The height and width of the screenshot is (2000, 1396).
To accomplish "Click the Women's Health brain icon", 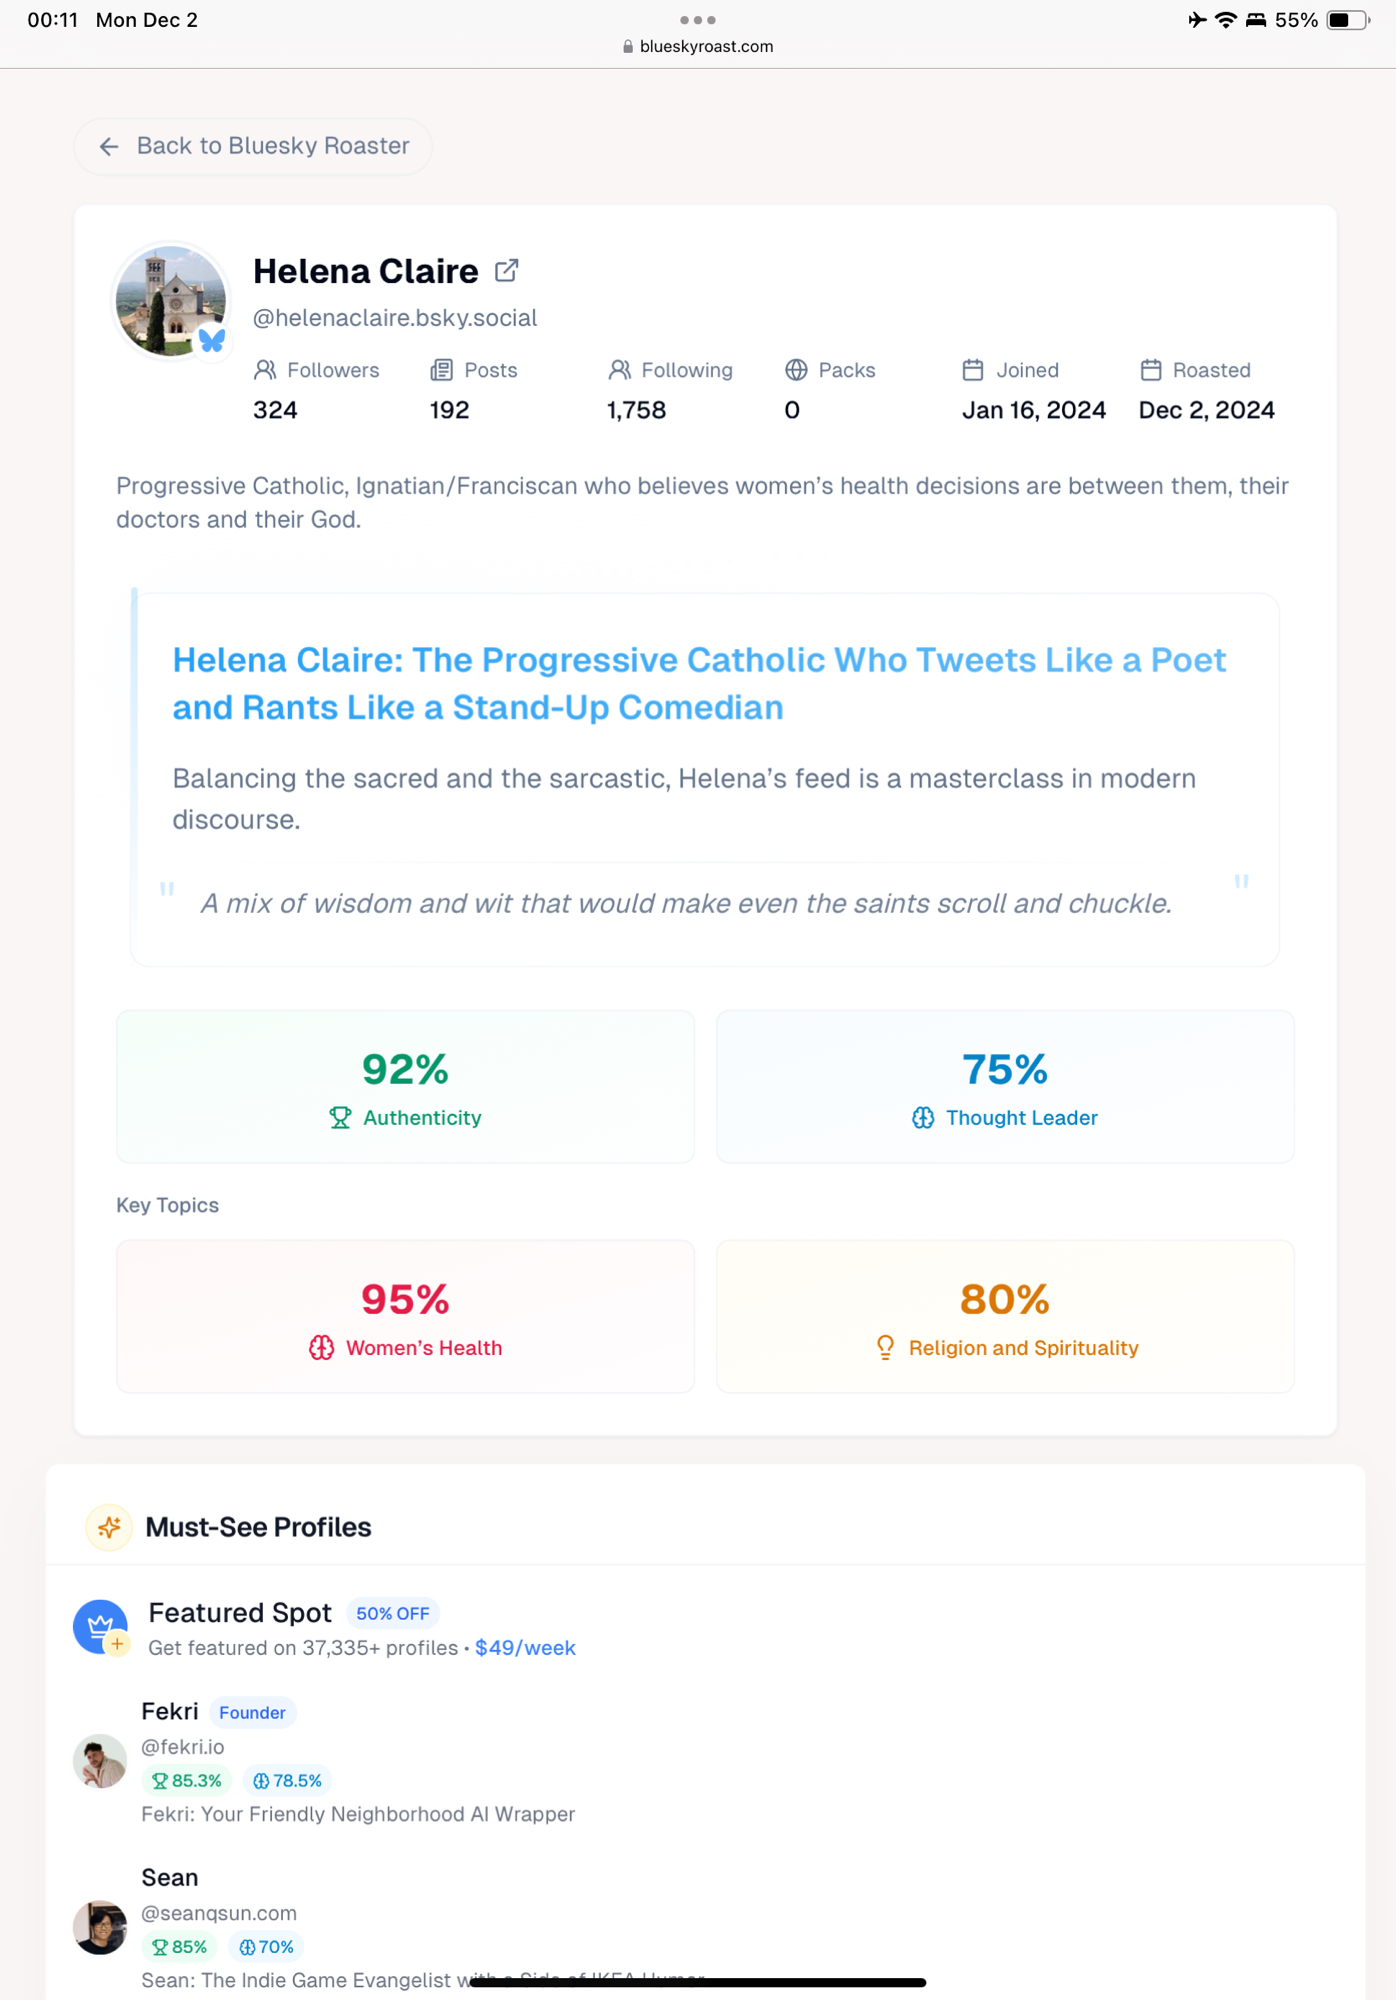I will (321, 1348).
